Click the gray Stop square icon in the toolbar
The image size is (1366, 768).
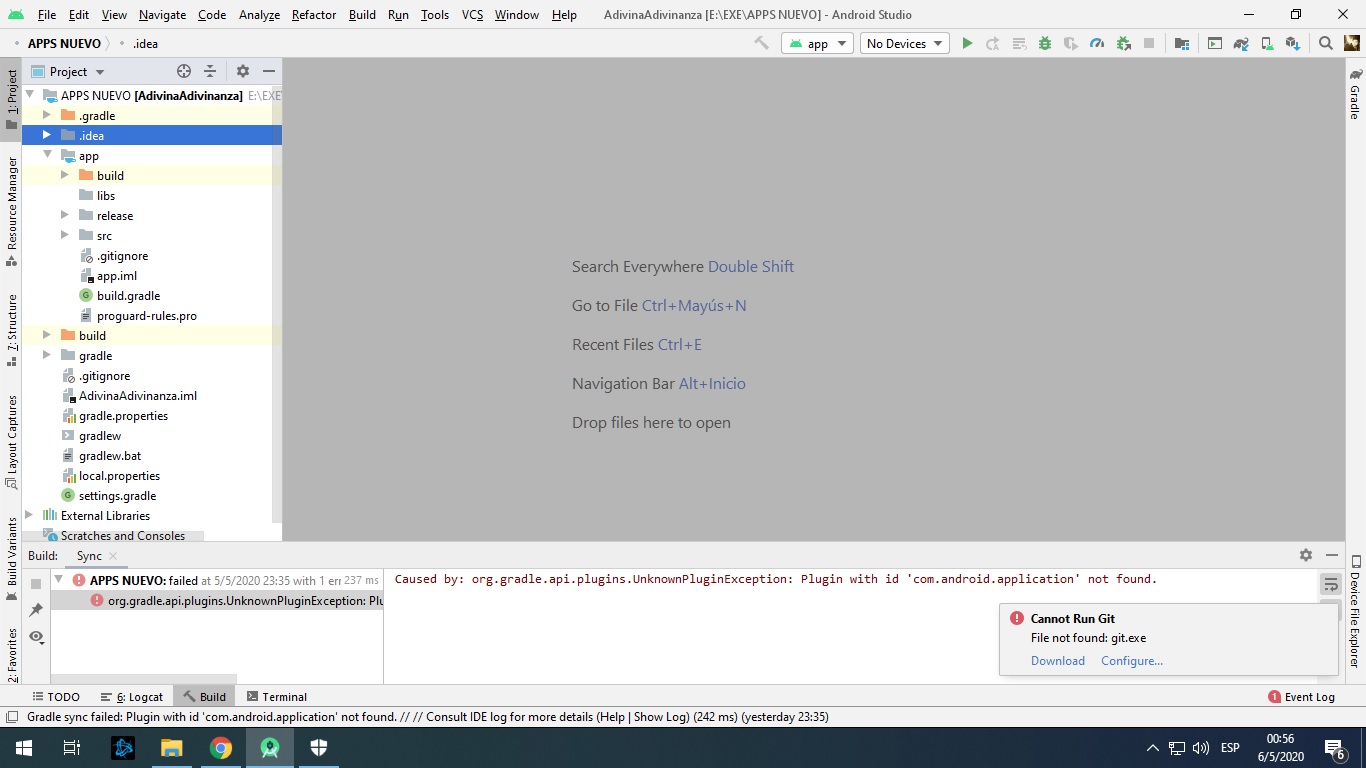(1149, 43)
